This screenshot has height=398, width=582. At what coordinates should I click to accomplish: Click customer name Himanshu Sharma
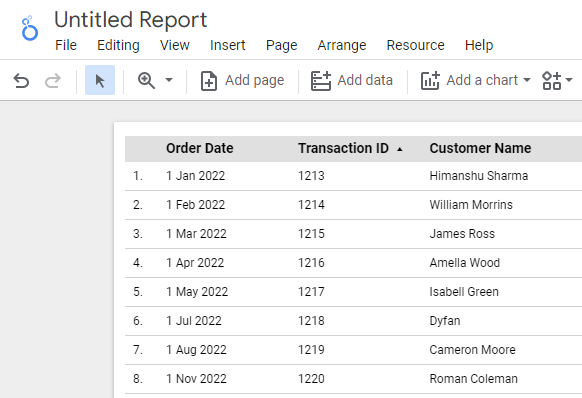[479, 176]
